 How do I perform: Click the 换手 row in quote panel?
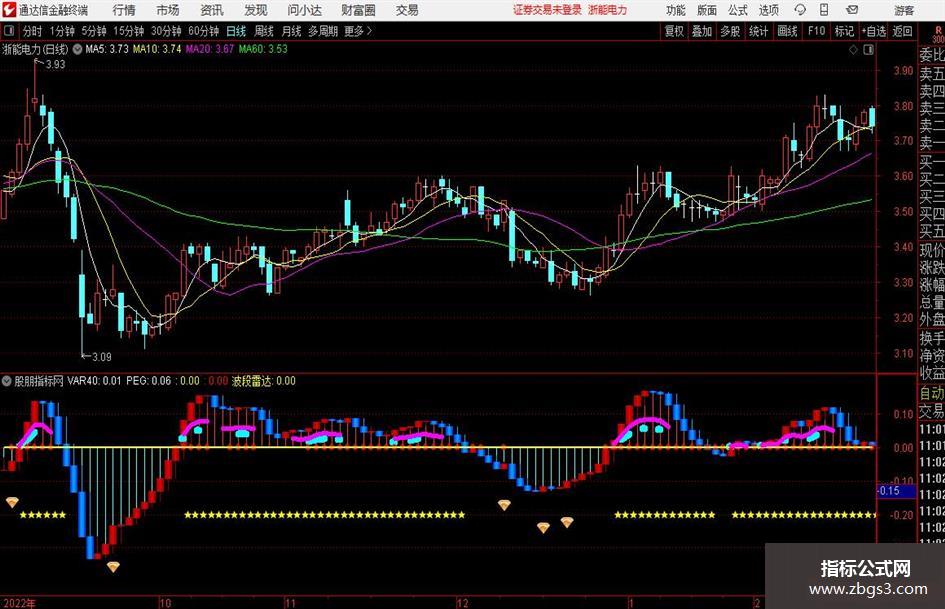coord(931,339)
